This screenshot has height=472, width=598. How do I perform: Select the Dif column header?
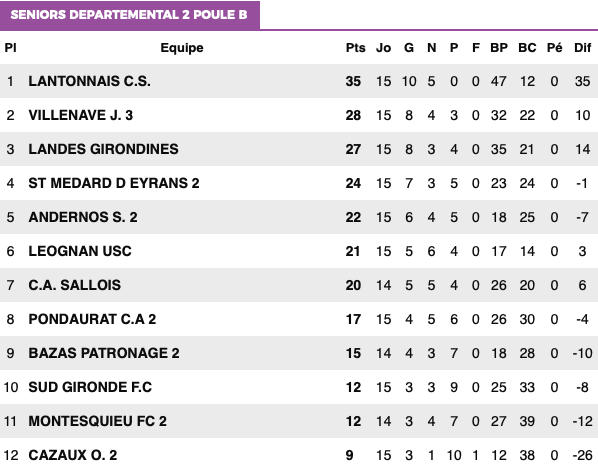tap(582, 48)
